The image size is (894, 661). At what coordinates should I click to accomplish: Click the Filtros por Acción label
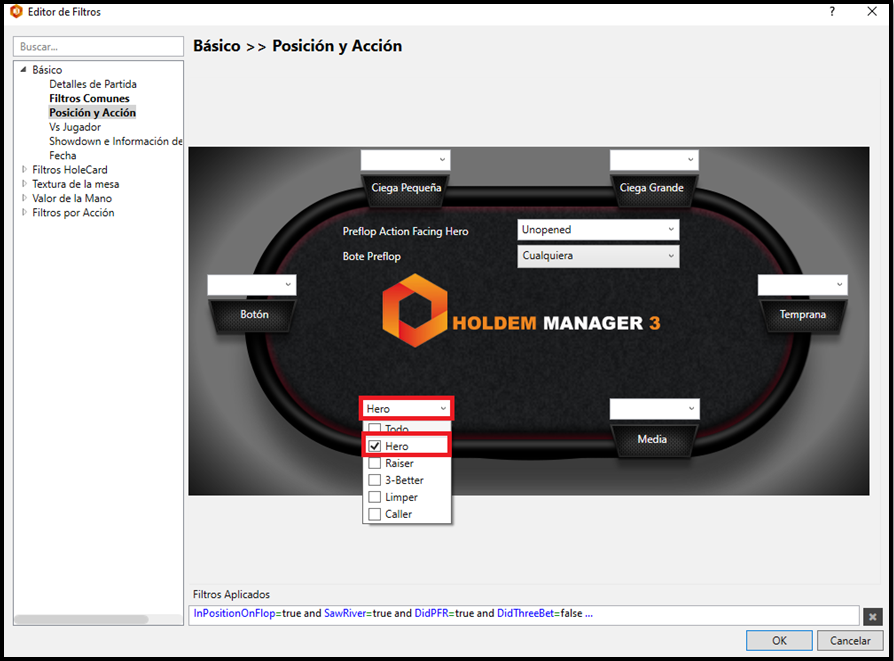coord(73,212)
